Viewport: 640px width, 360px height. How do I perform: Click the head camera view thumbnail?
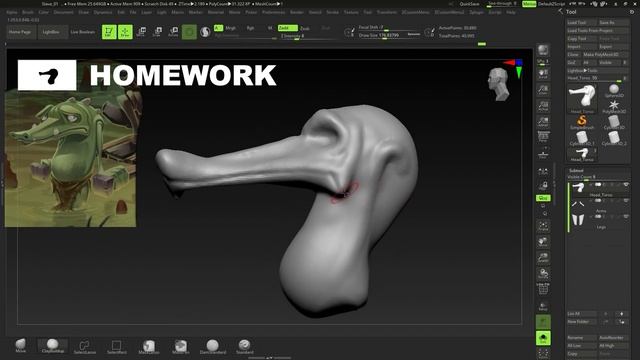tap(499, 84)
